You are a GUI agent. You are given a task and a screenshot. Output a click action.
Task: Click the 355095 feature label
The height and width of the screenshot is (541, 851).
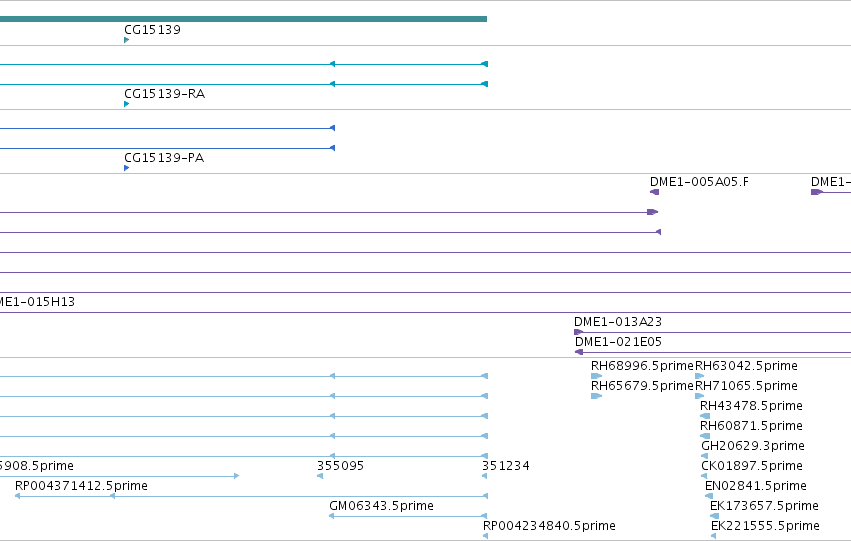pyautogui.click(x=340, y=466)
